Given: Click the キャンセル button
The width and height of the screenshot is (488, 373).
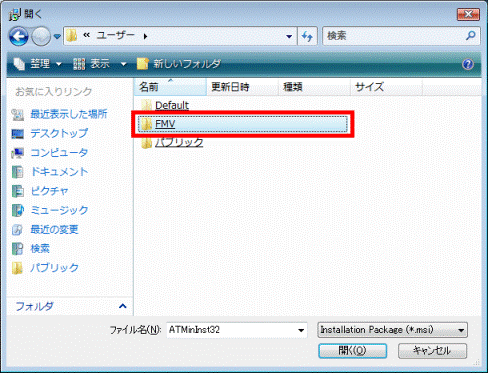Looking at the screenshot, I should [432, 351].
